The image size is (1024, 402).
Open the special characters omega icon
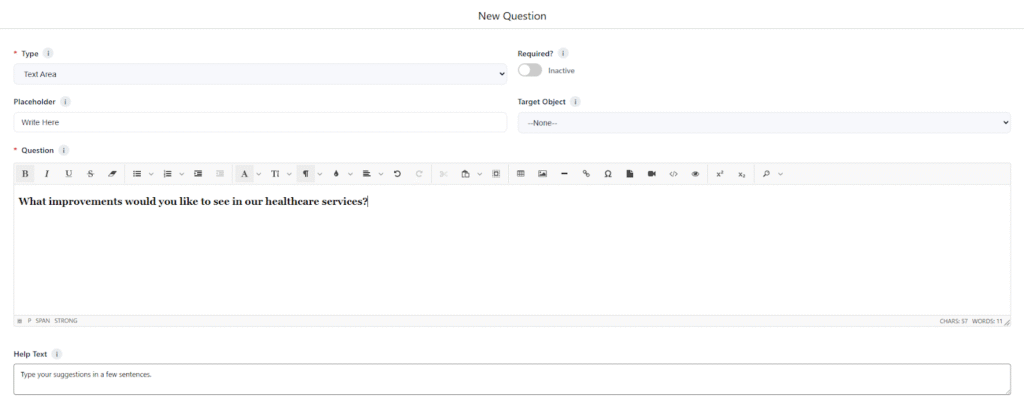608,174
